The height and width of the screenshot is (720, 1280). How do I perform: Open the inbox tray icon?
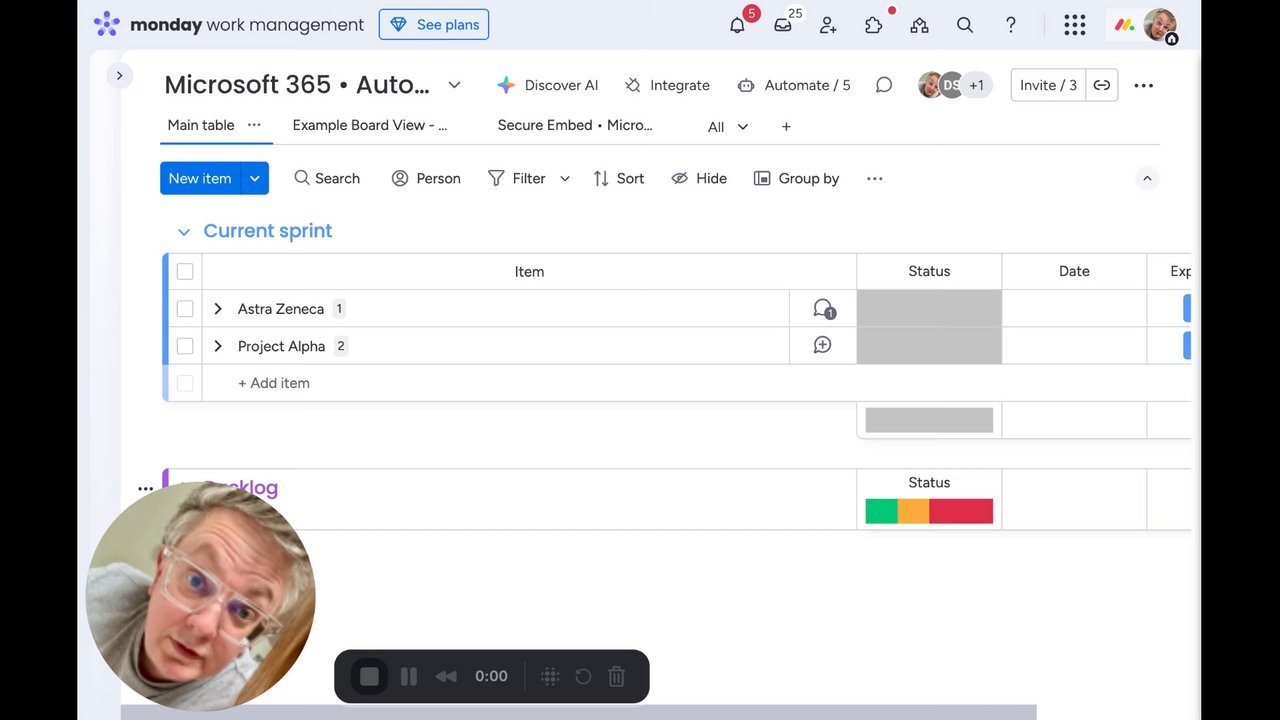pyautogui.click(x=783, y=25)
